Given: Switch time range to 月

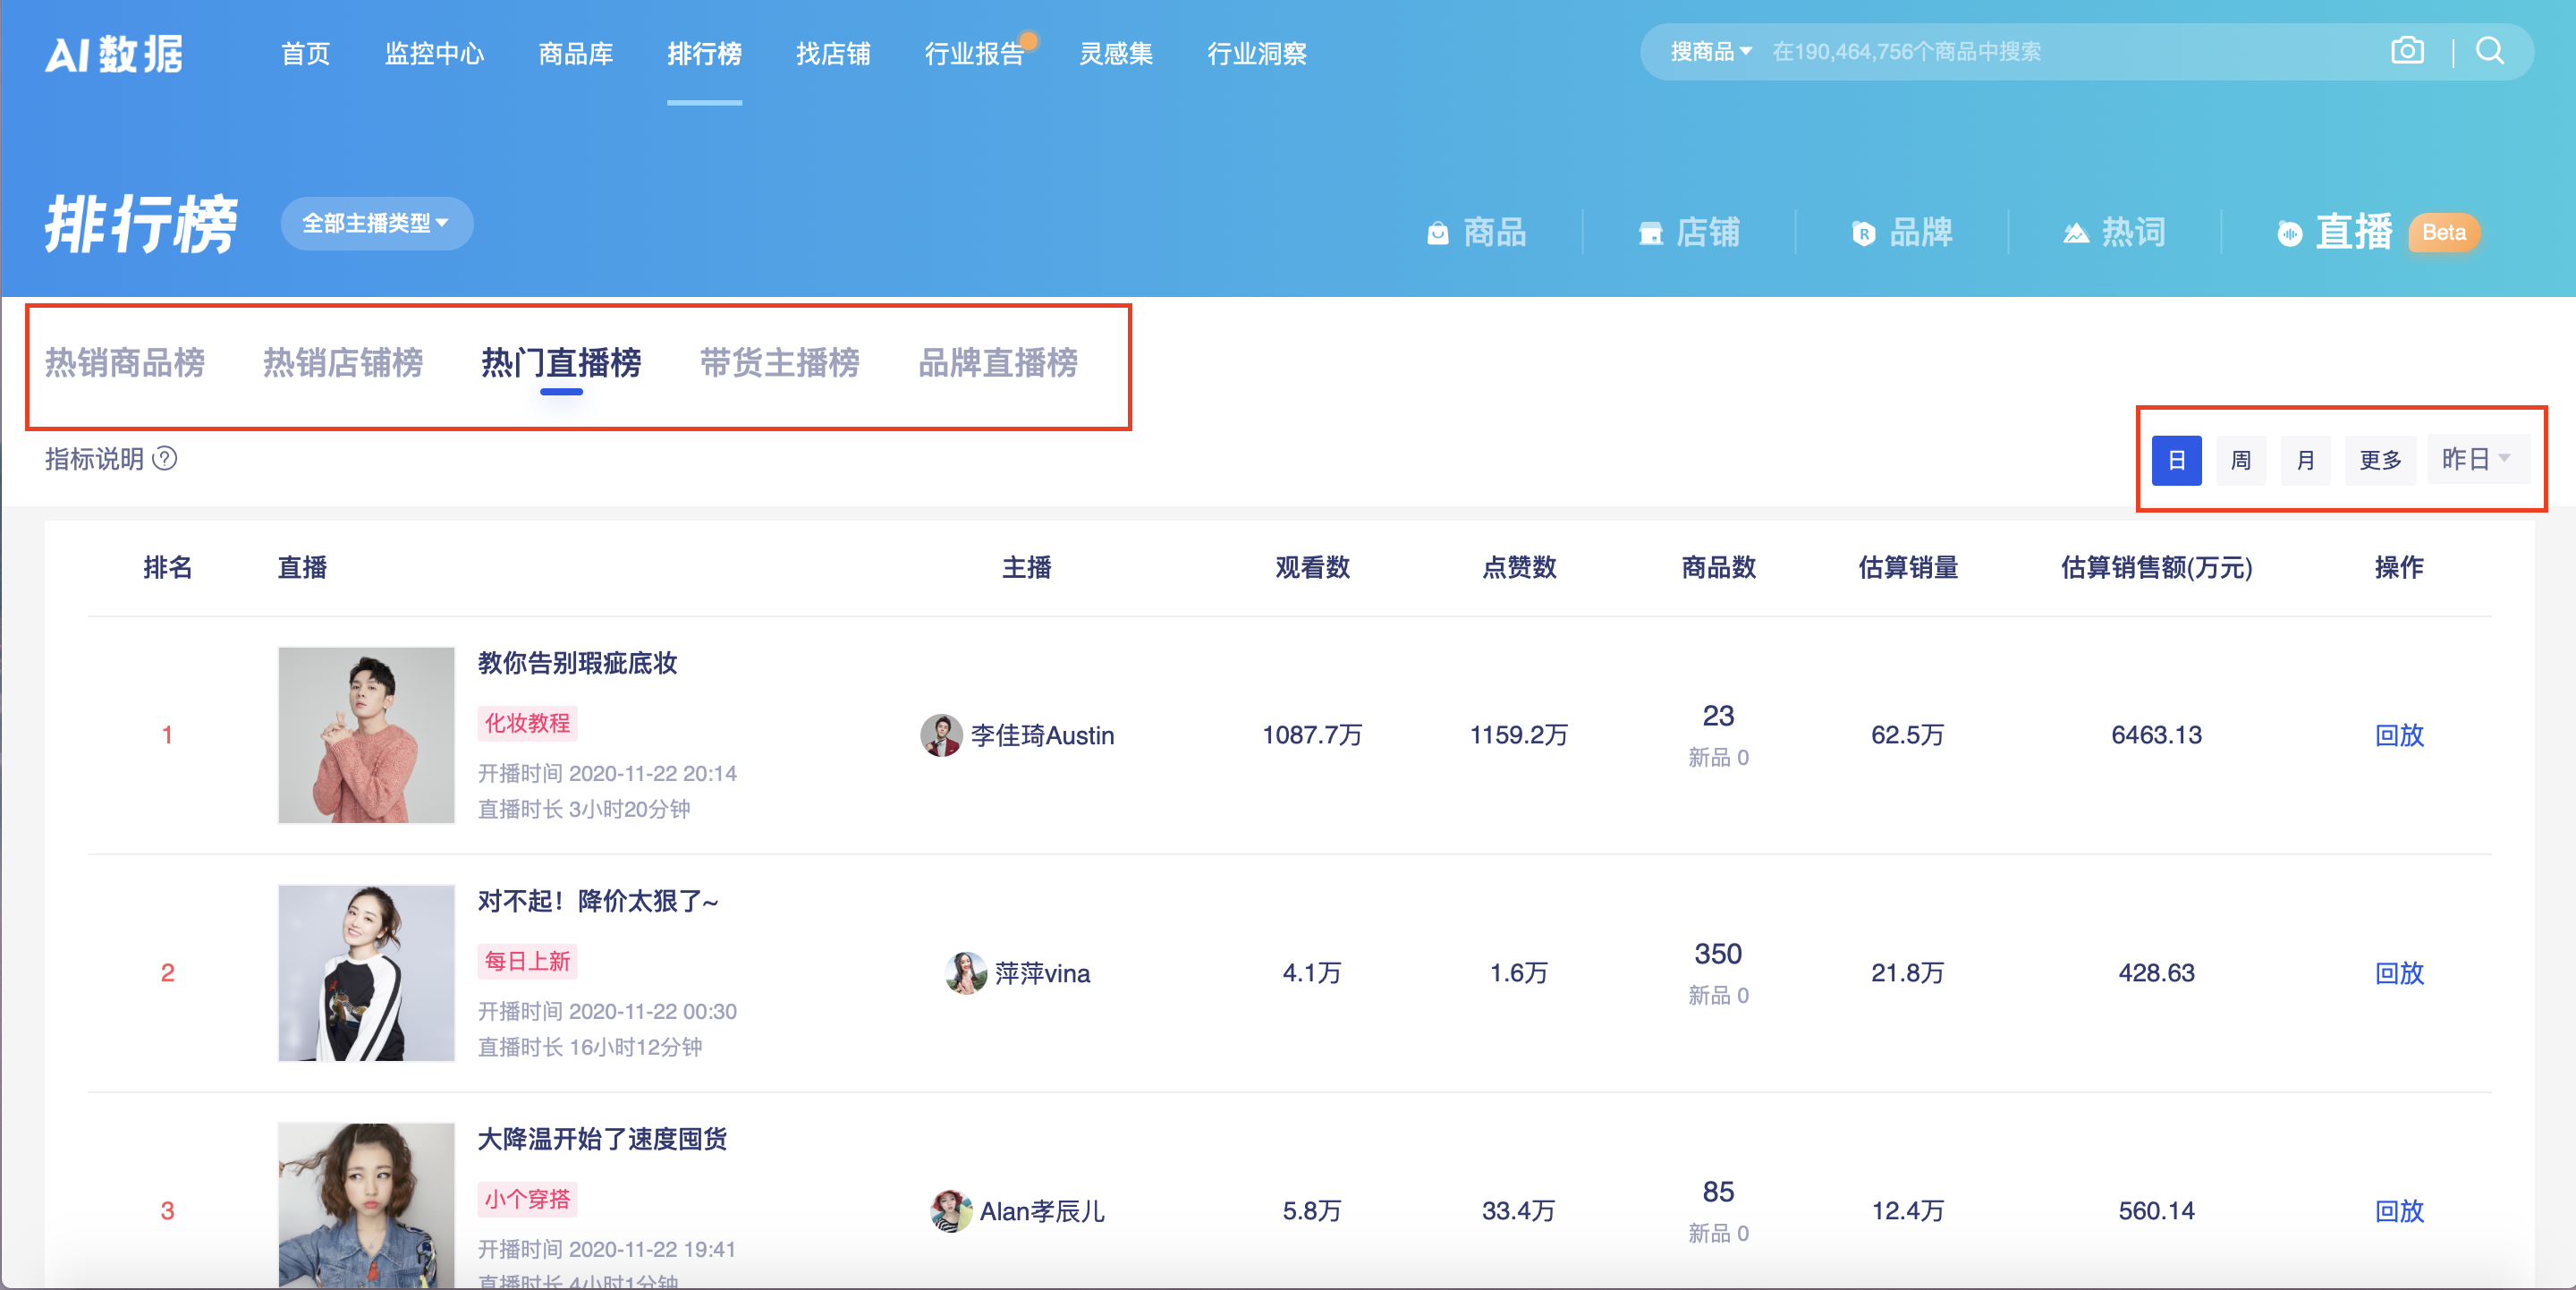Looking at the screenshot, I should click(2305, 460).
